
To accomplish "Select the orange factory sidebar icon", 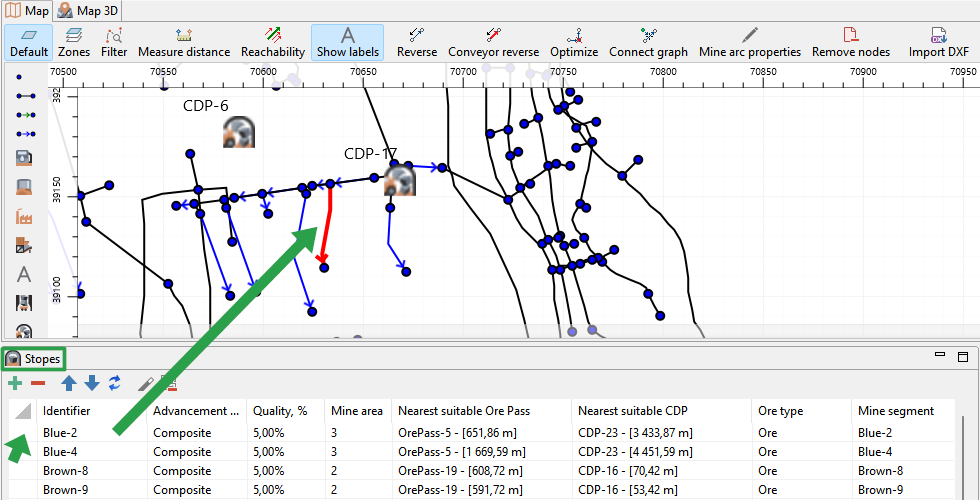I will 24,216.
